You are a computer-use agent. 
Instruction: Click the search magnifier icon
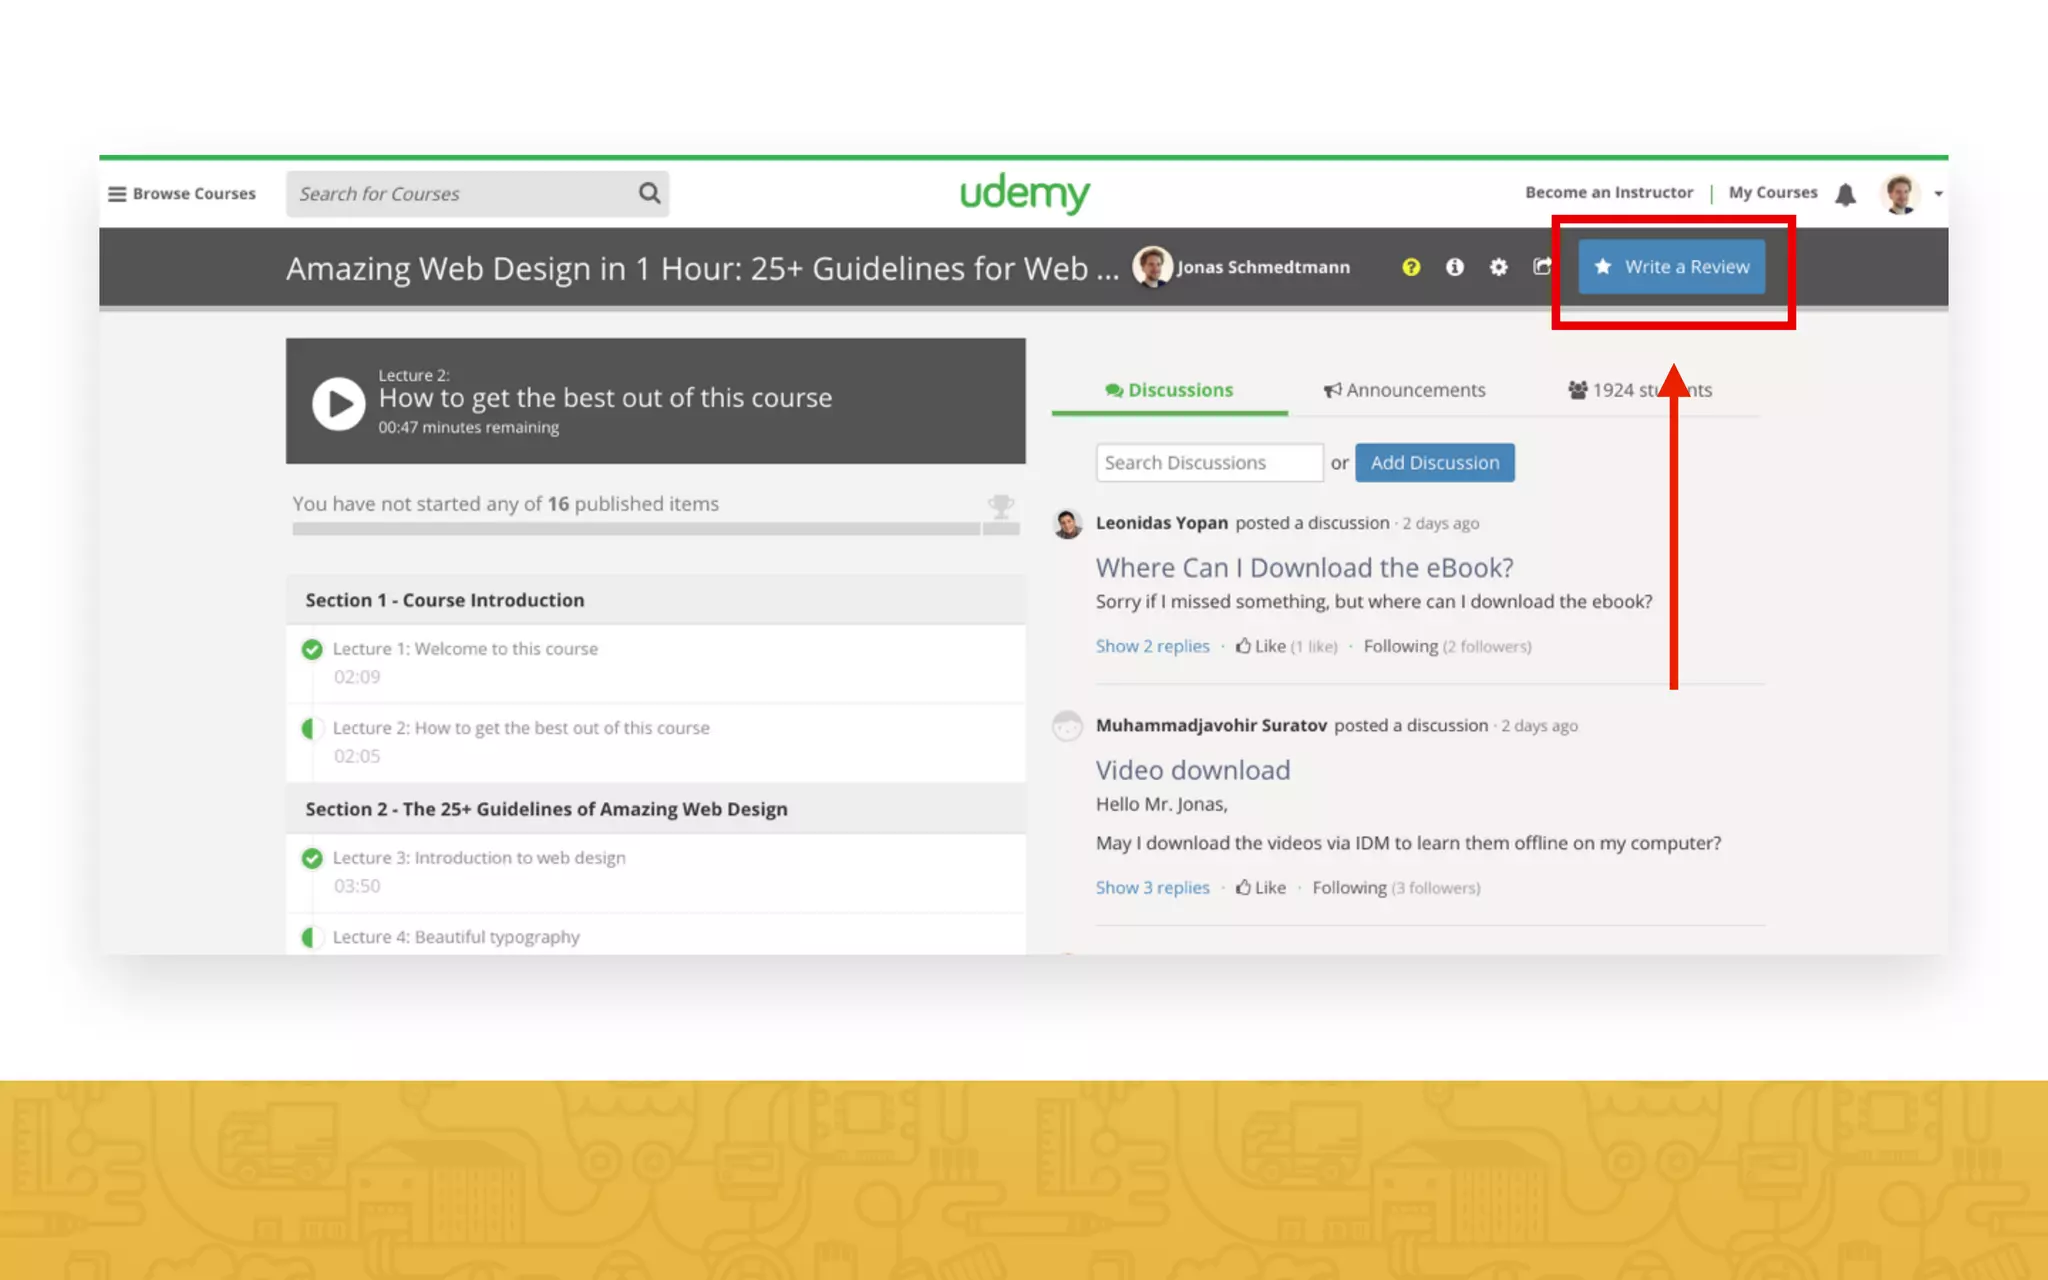tap(650, 193)
